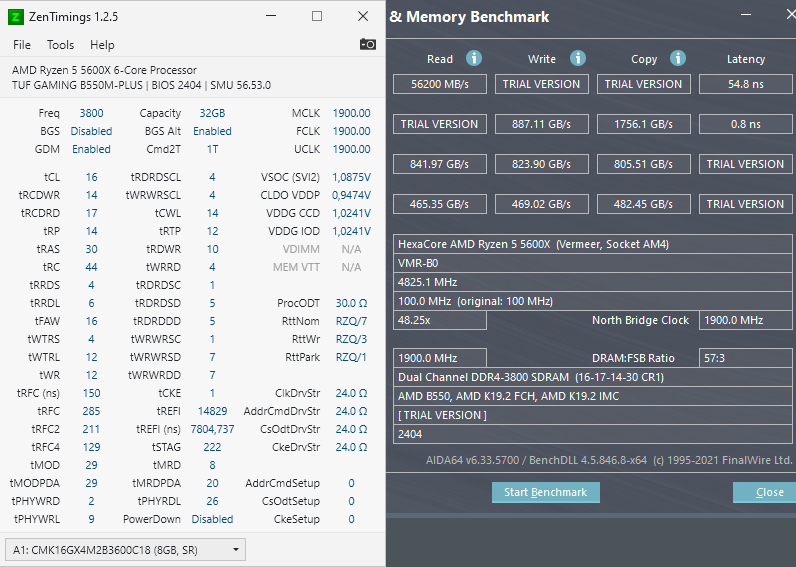796x567 pixels.
Task: Maximize the ZenTimings window
Action: pos(317,16)
